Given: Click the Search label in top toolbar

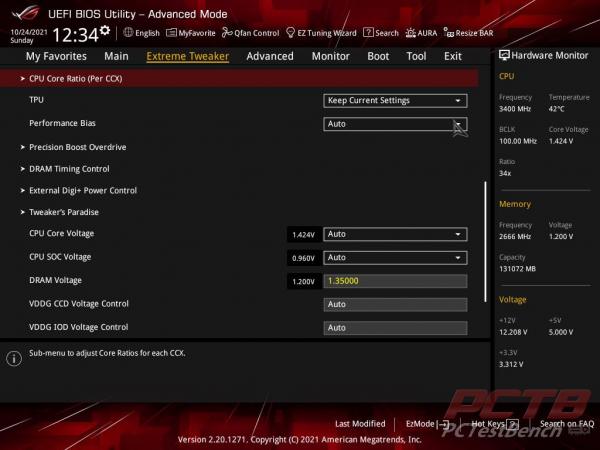Looking at the screenshot, I should (x=387, y=33).
